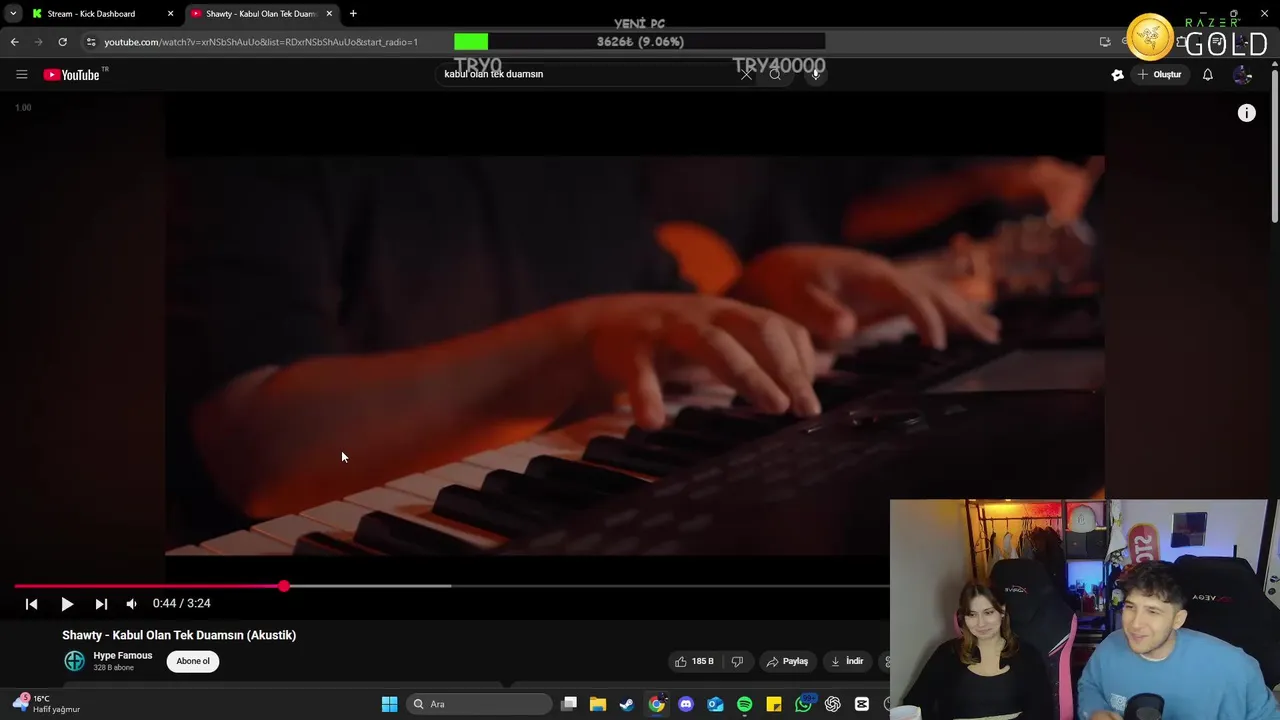Go back in browser history
Viewport: 1280px width, 720px height.
(14, 42)
